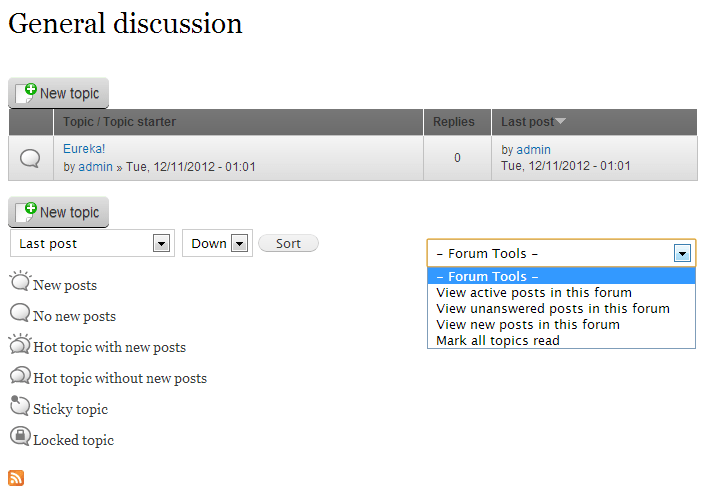Click the topic status icon beside Eureka!

pos(31,158)
